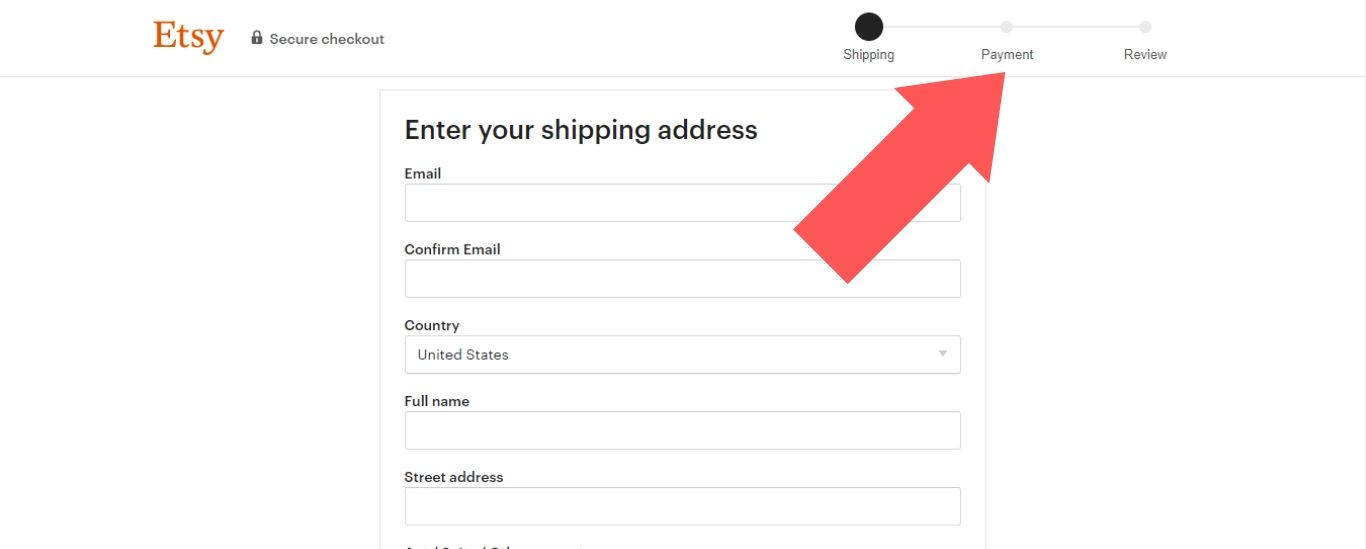Image resolution: width=1366 pixels, height=549 pixels.
Task: Click the secure checkout padlock icon
Action: point(257,38)
